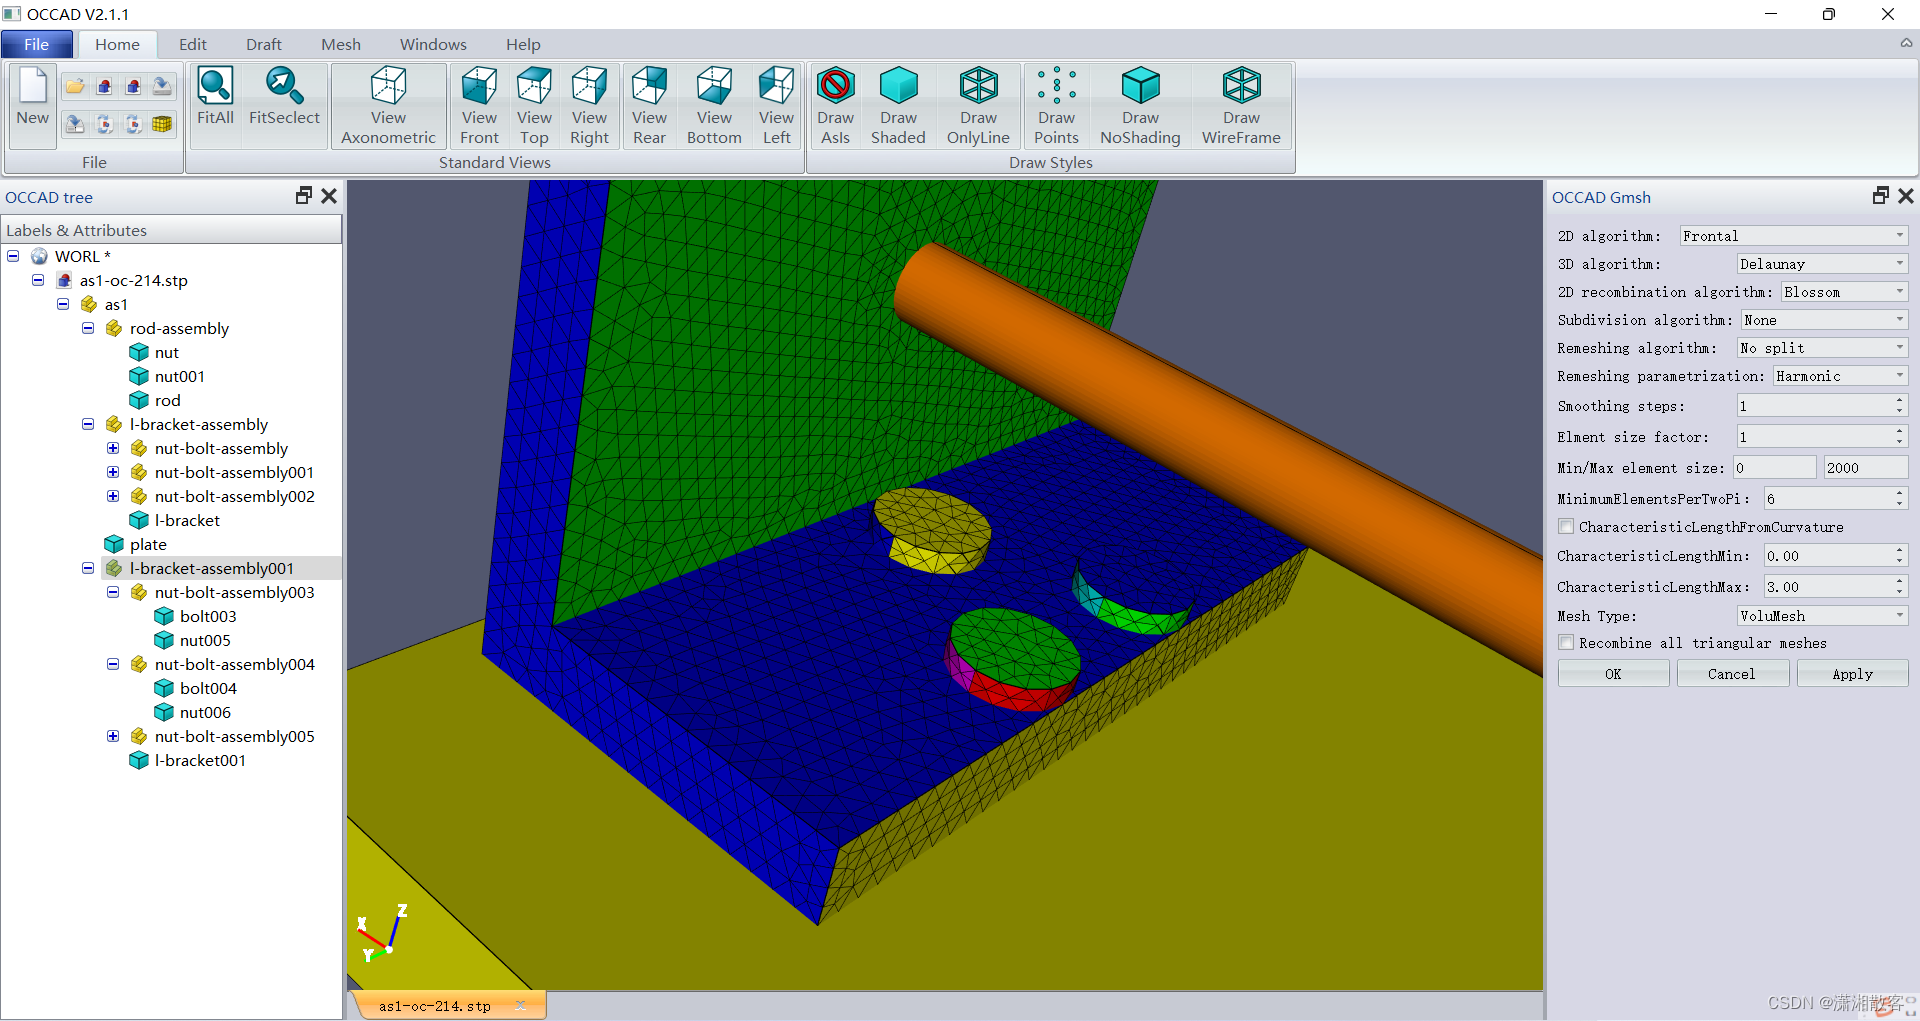Open the Help ribbon tab
The image size is (1920, 1021).
click(x=522, y=44)
